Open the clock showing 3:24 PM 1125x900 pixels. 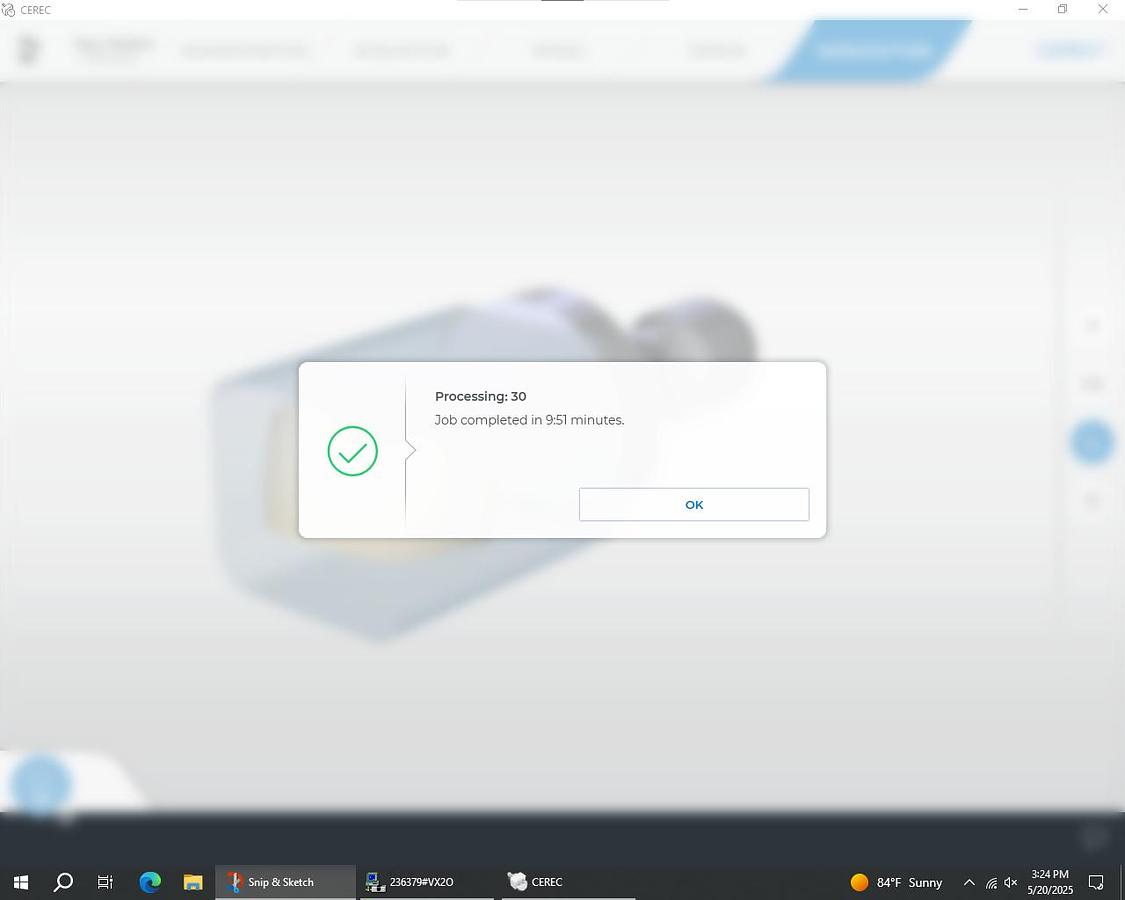click(x=1049, y=882)
